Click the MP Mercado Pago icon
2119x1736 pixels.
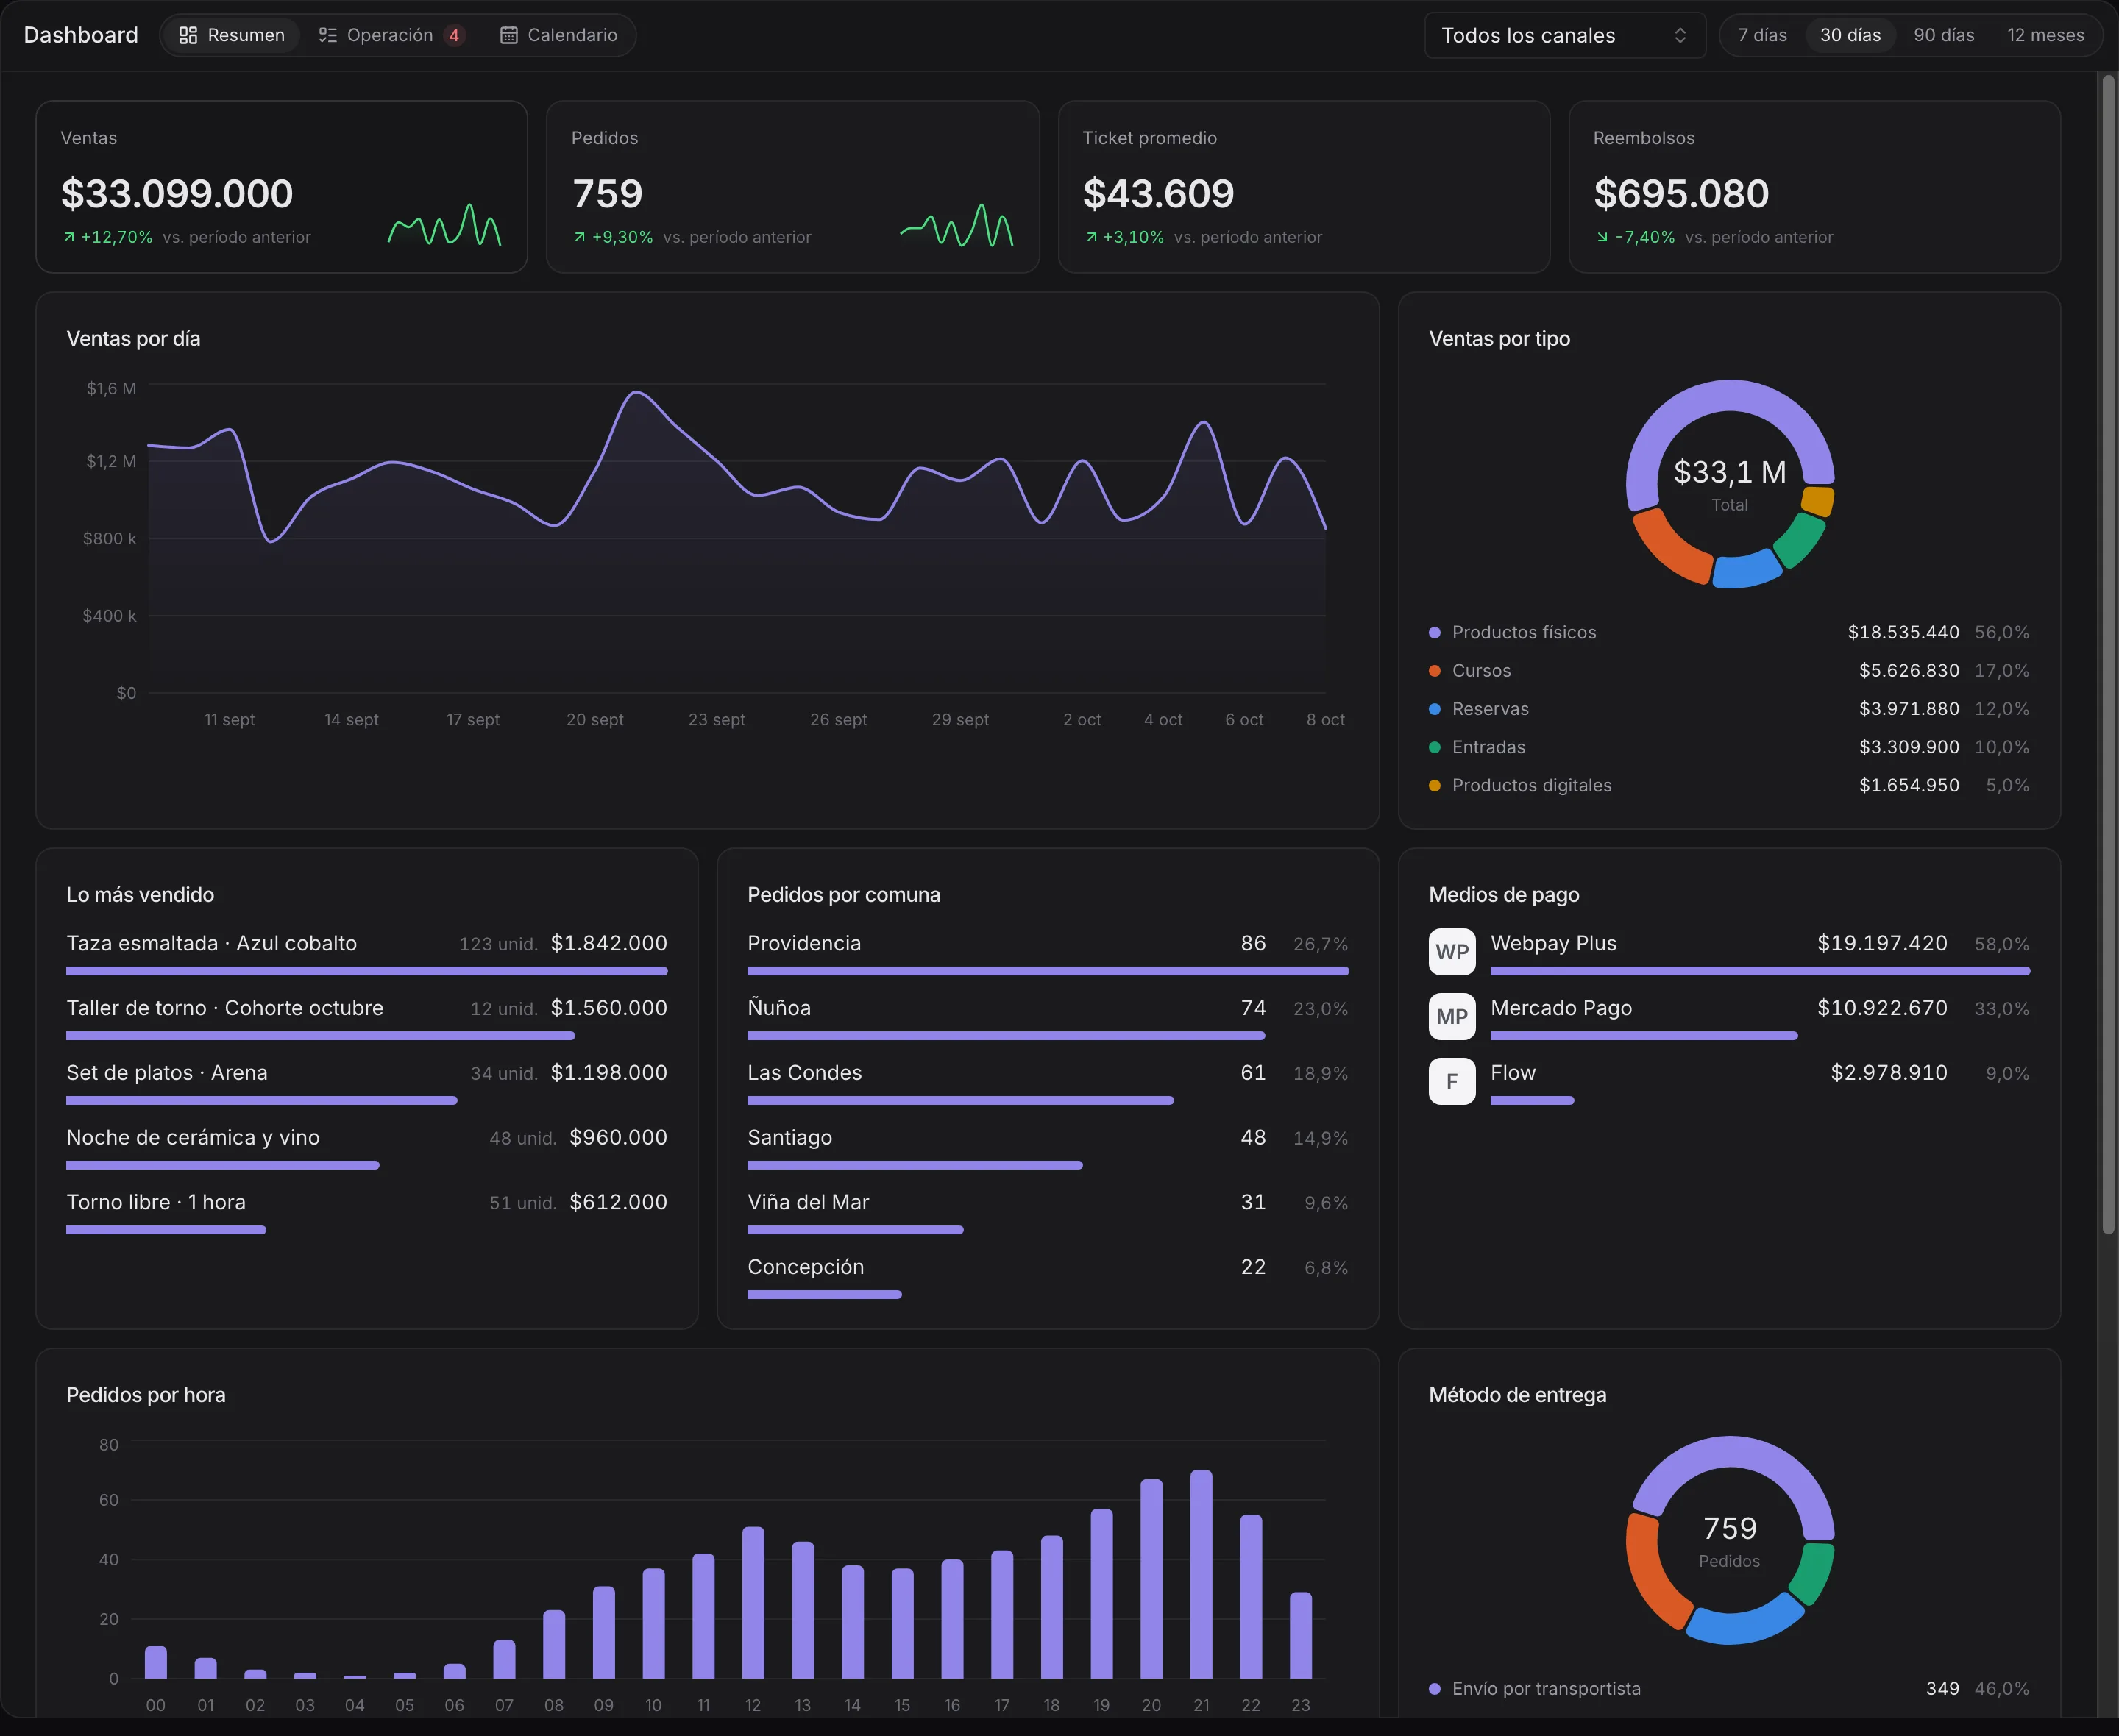point(1452,1016)
